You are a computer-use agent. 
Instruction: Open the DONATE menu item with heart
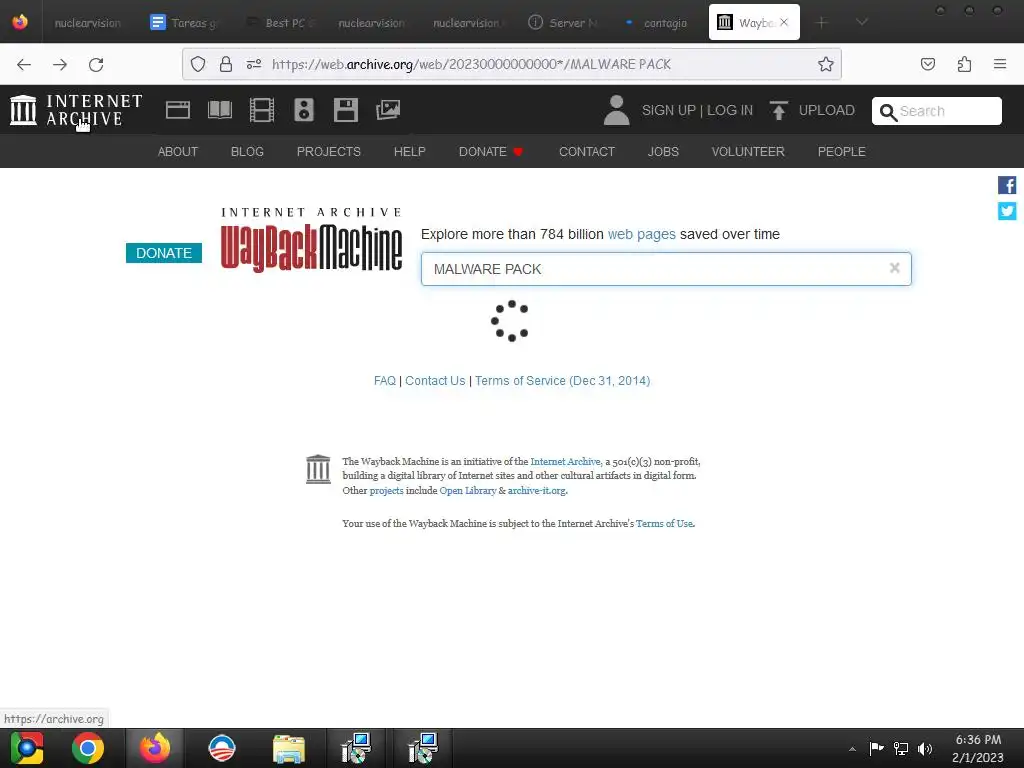(x=491, y=152)
